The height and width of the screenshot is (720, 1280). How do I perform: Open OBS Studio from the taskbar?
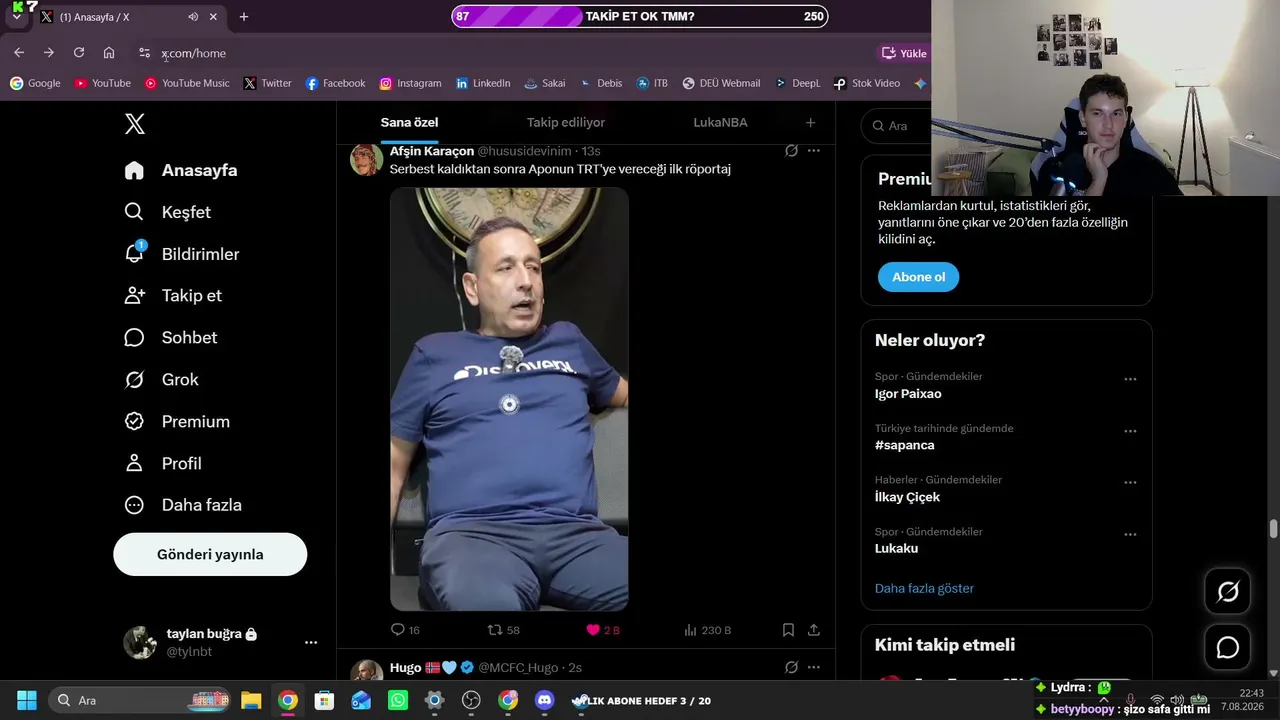pos(471,700)
